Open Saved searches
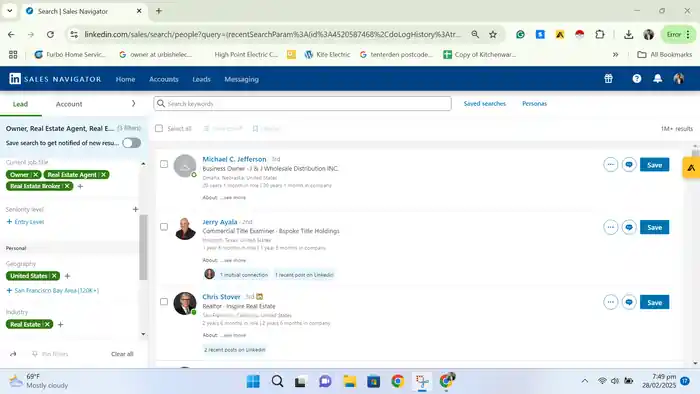The height and width of the screenshot is (394, 700). (484, 104)
